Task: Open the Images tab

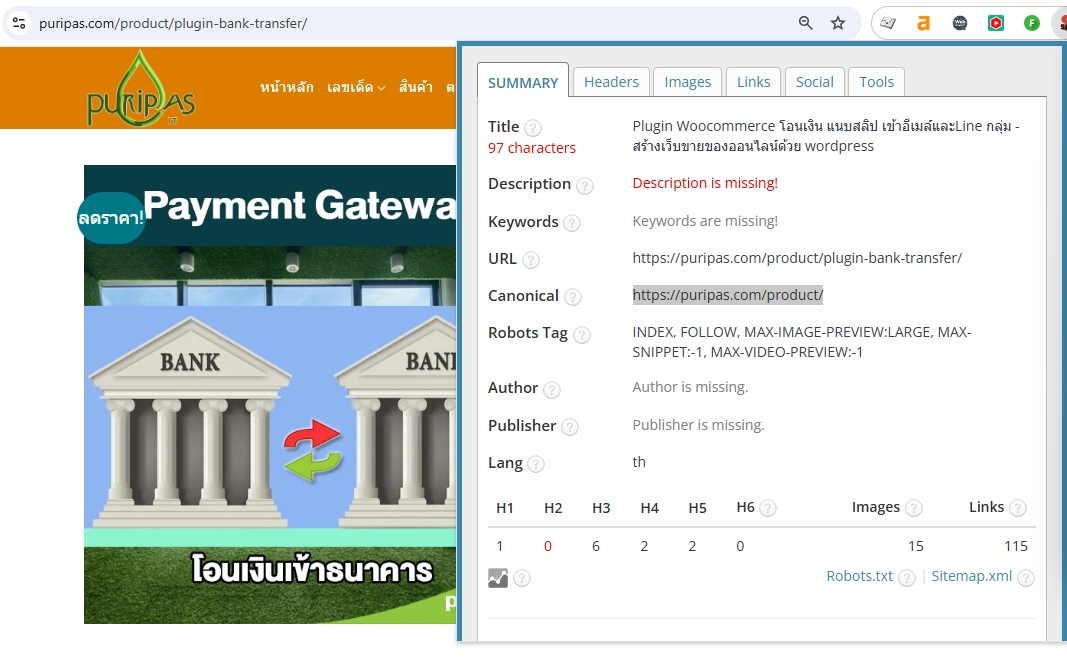Action: tap(688, 82)
